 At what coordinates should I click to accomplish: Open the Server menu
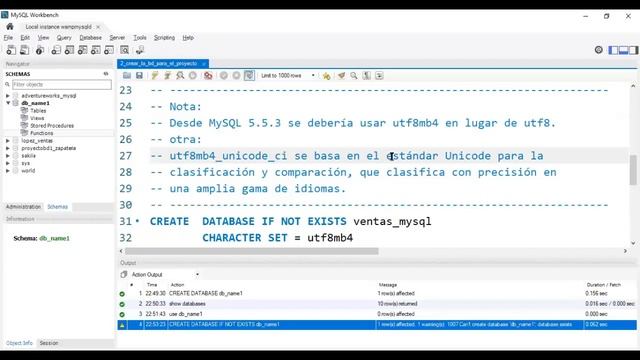coord(117,38)
